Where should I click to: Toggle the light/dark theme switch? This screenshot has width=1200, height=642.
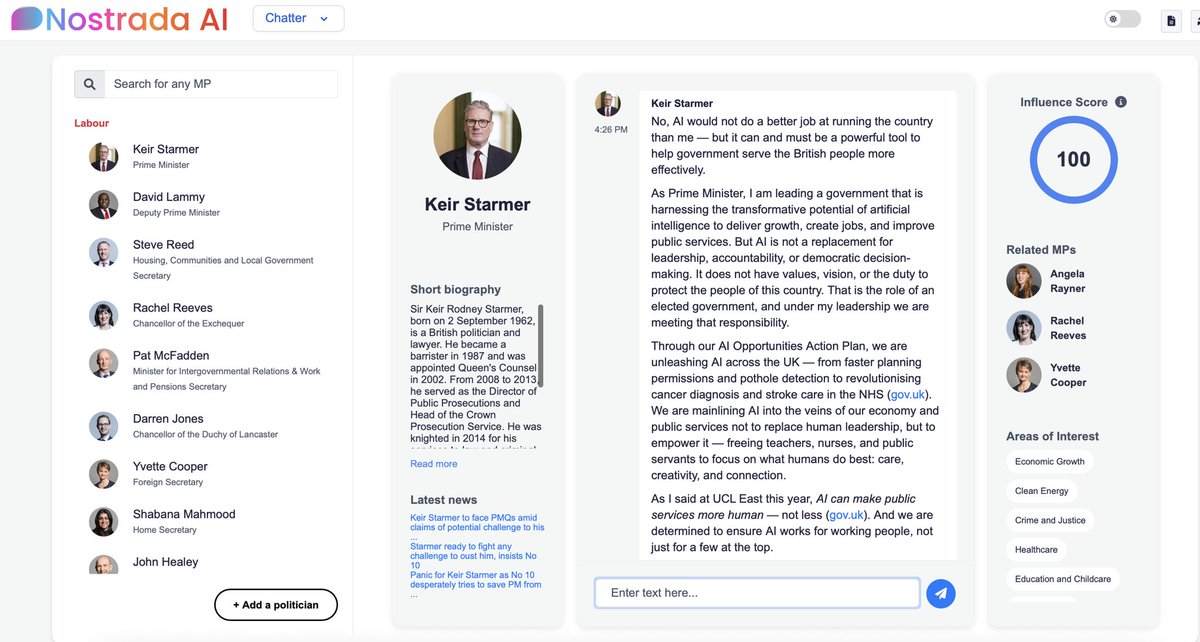(1123, 19)
